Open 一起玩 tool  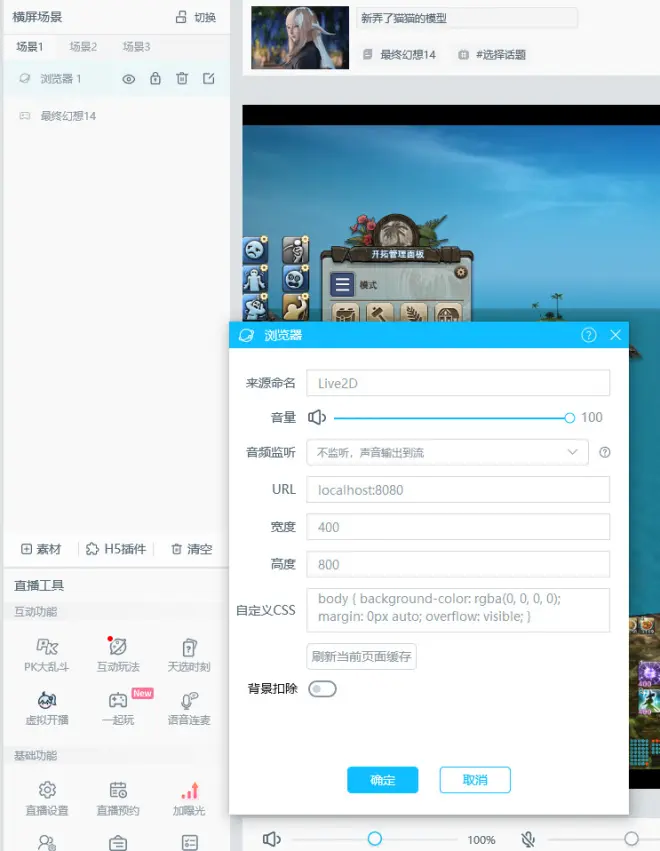tap(118, 708)
